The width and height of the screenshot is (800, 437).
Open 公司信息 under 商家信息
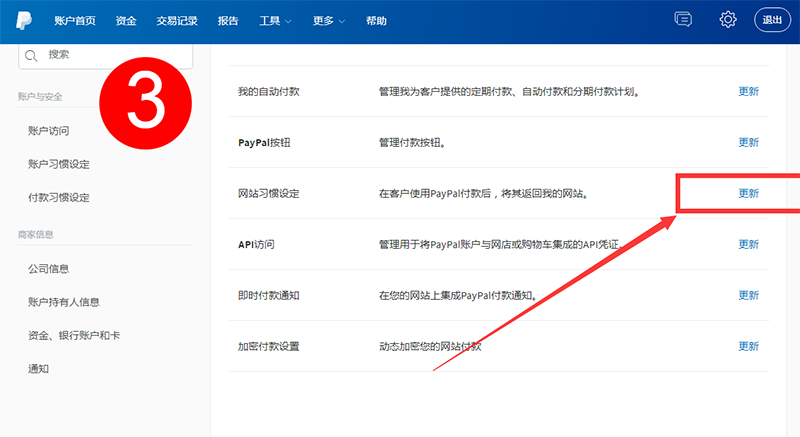49,268
